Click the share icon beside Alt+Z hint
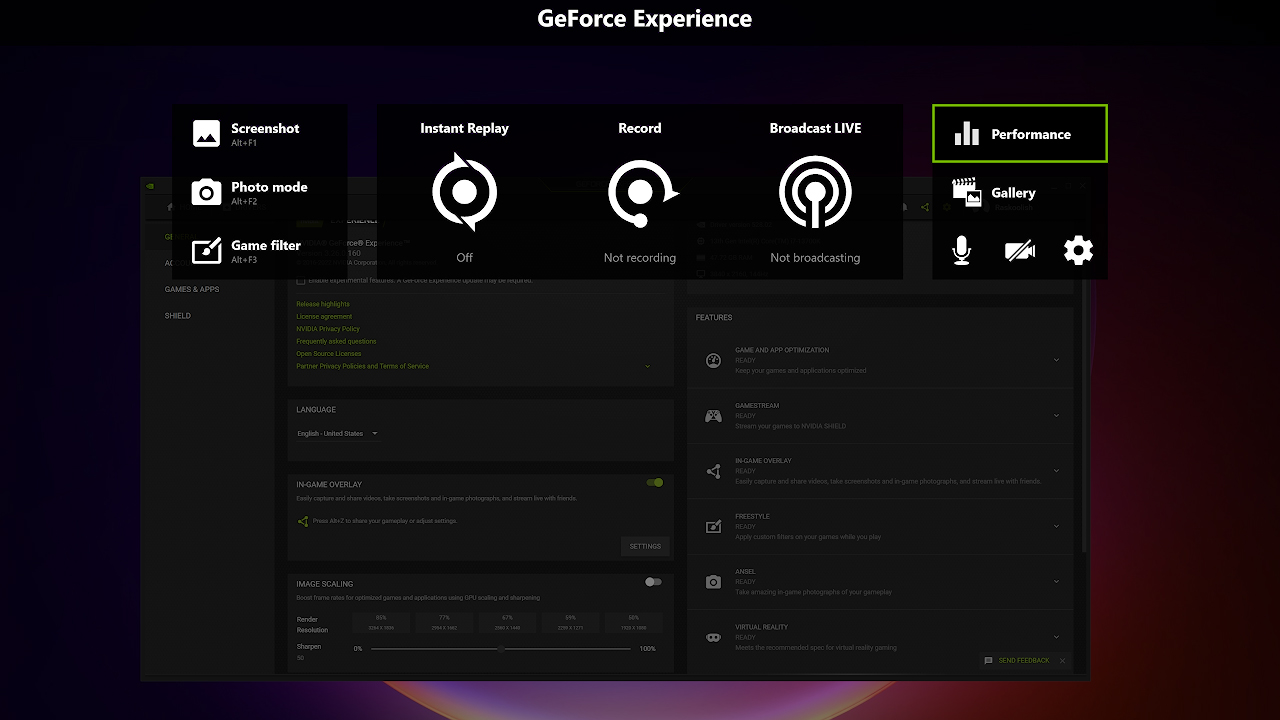Image resolution: width=1280 pixels, height=720 pixels. tap(303, 521)
